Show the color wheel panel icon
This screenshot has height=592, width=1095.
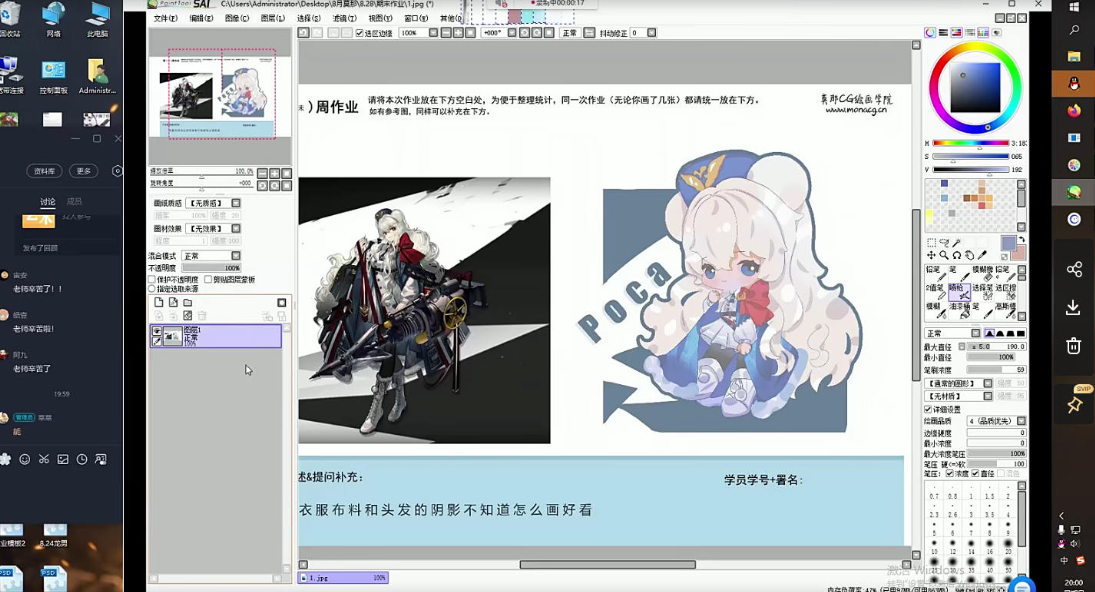(x=930, y=33)
